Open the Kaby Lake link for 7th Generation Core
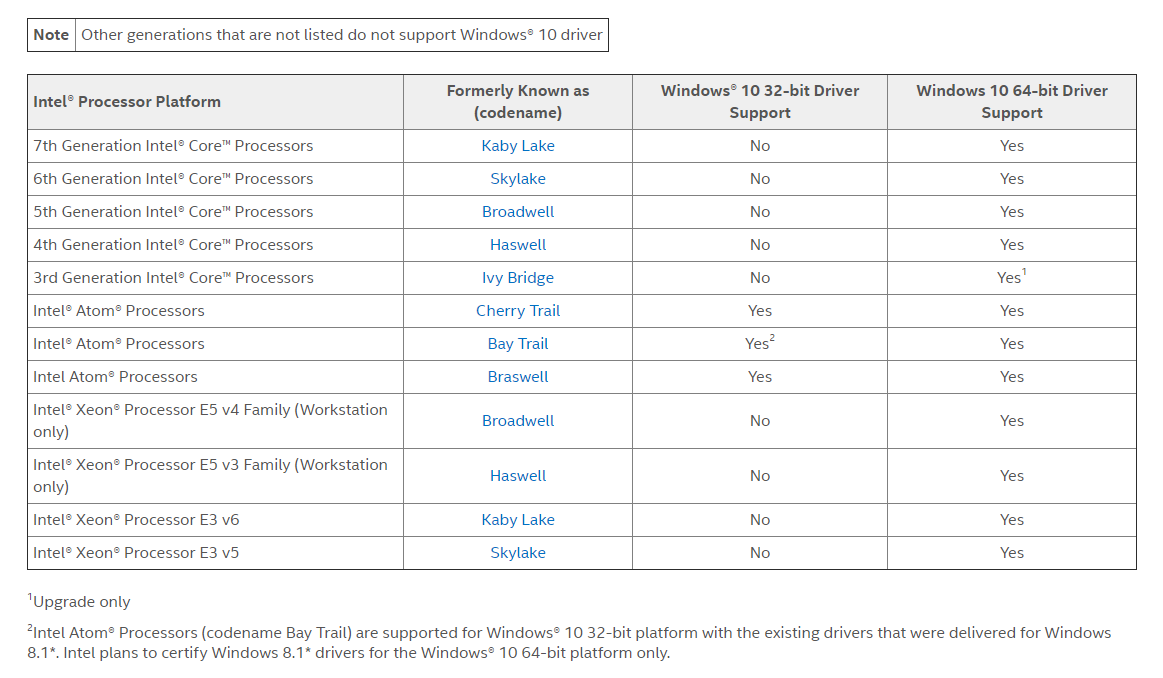The image size is (1163, 678). 517,146
